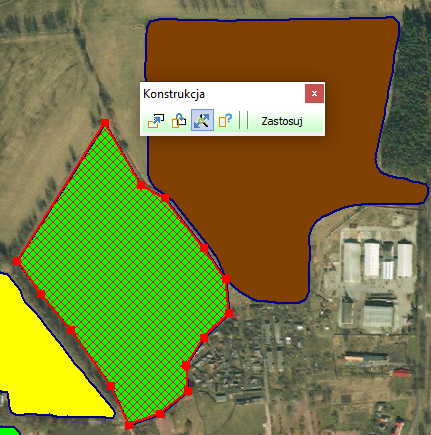Grab the leftmost red vertex of selected polygon
Viewport: 431px width, 435px height.
17,261
